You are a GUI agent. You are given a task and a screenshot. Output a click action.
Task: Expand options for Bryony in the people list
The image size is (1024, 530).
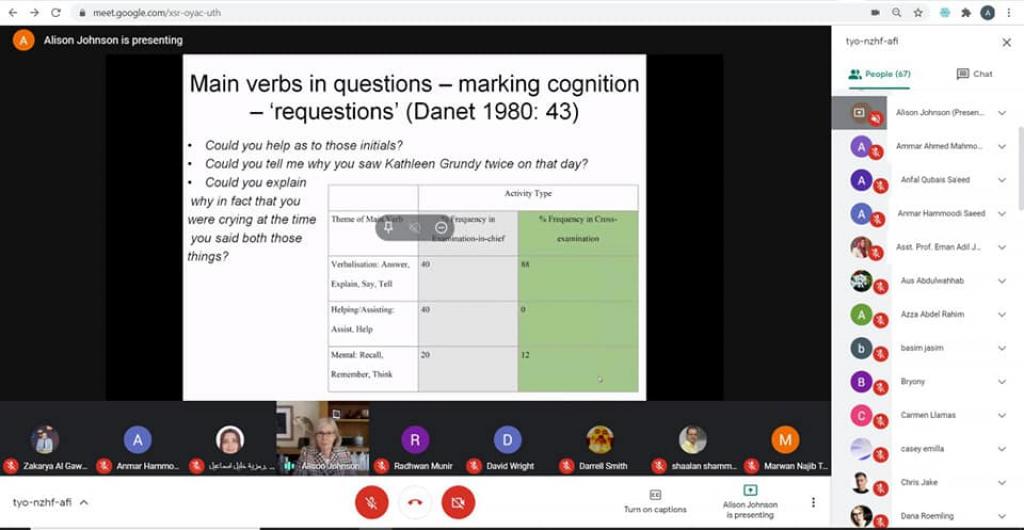click(x=1002, y=381)
